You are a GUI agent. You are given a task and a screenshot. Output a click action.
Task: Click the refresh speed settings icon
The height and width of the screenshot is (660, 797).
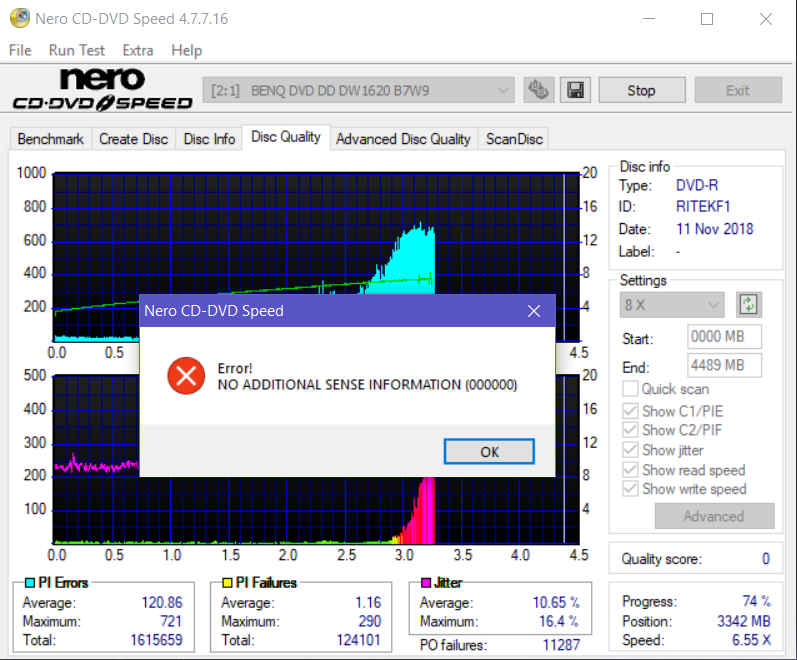749,305
